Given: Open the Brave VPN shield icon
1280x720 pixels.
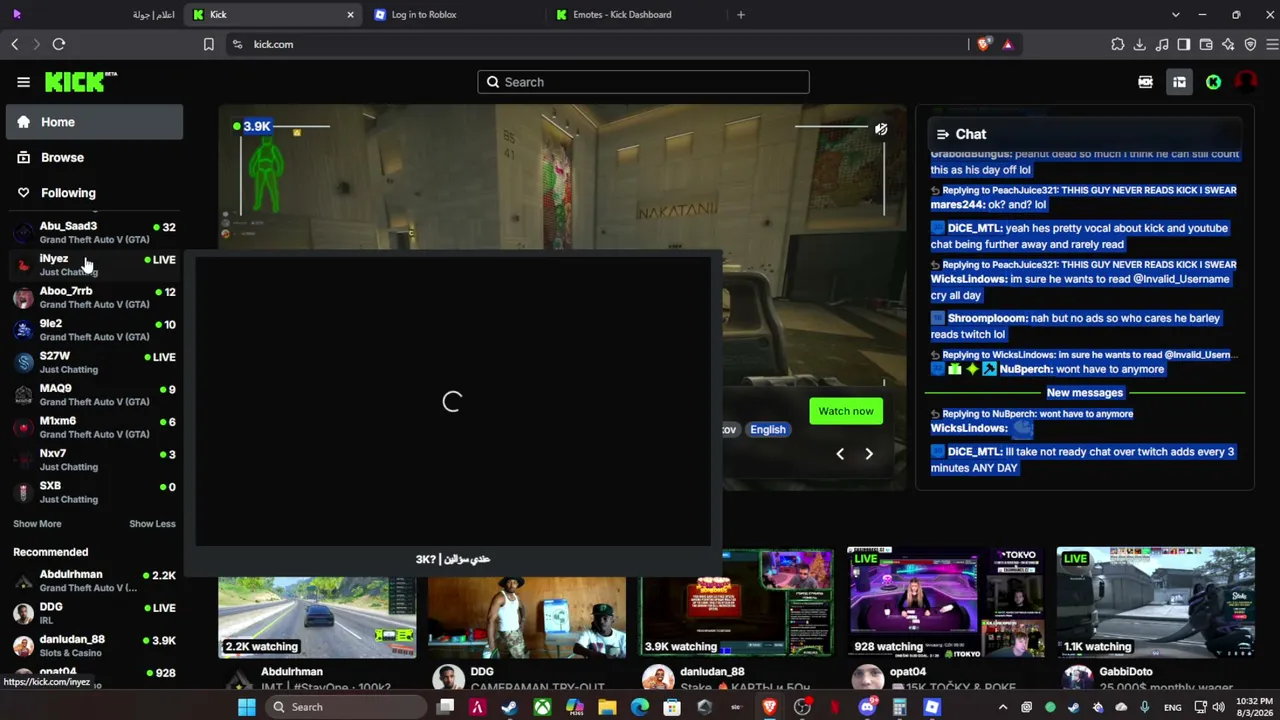Looking at the screenshot, I should (x=1250, y=44).
